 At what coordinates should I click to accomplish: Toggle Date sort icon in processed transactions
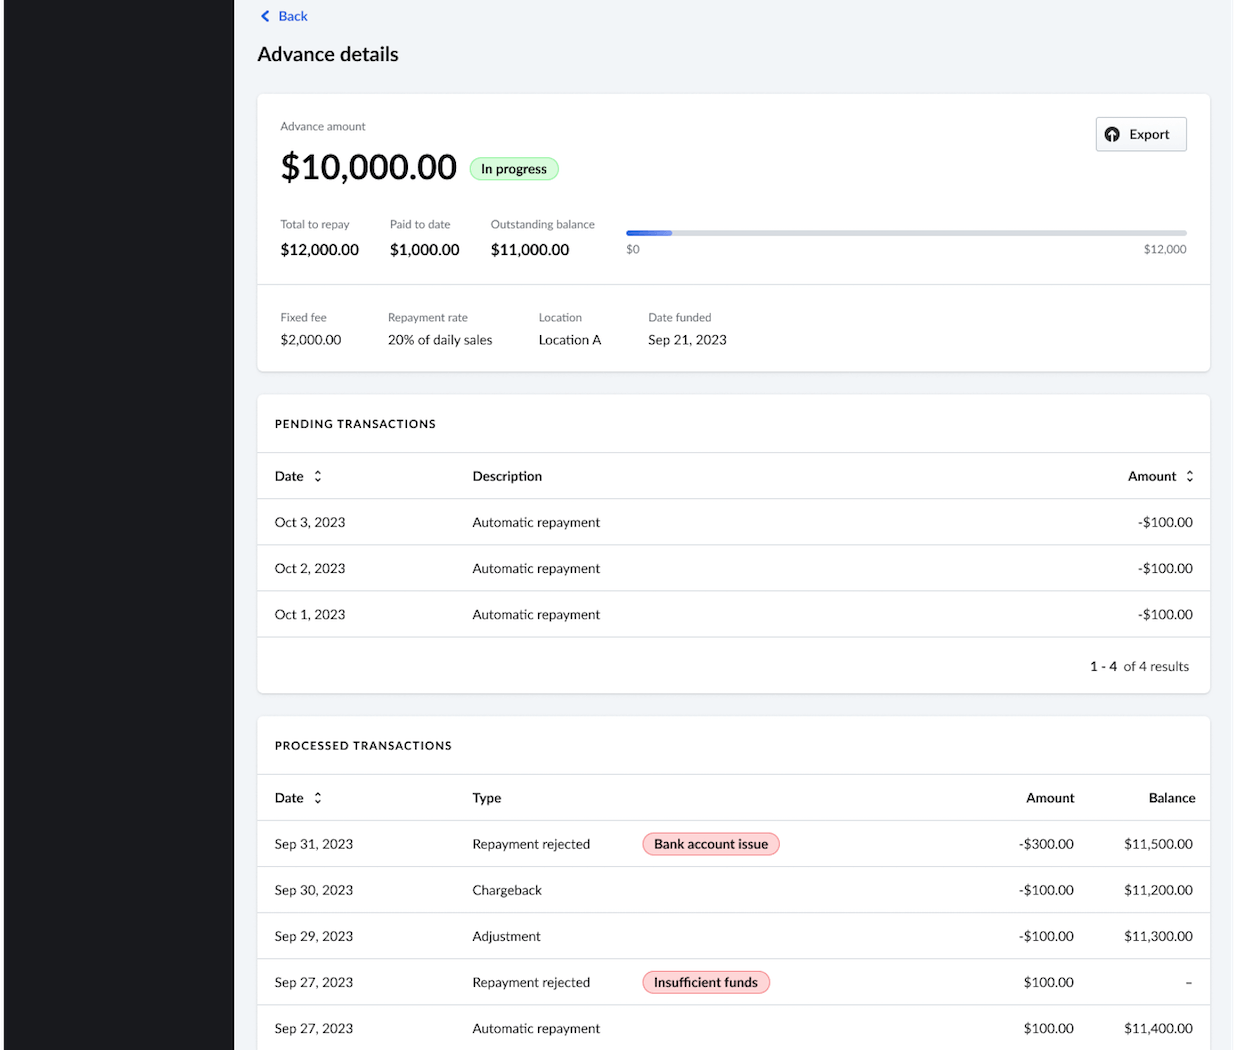tap(318, 798)
